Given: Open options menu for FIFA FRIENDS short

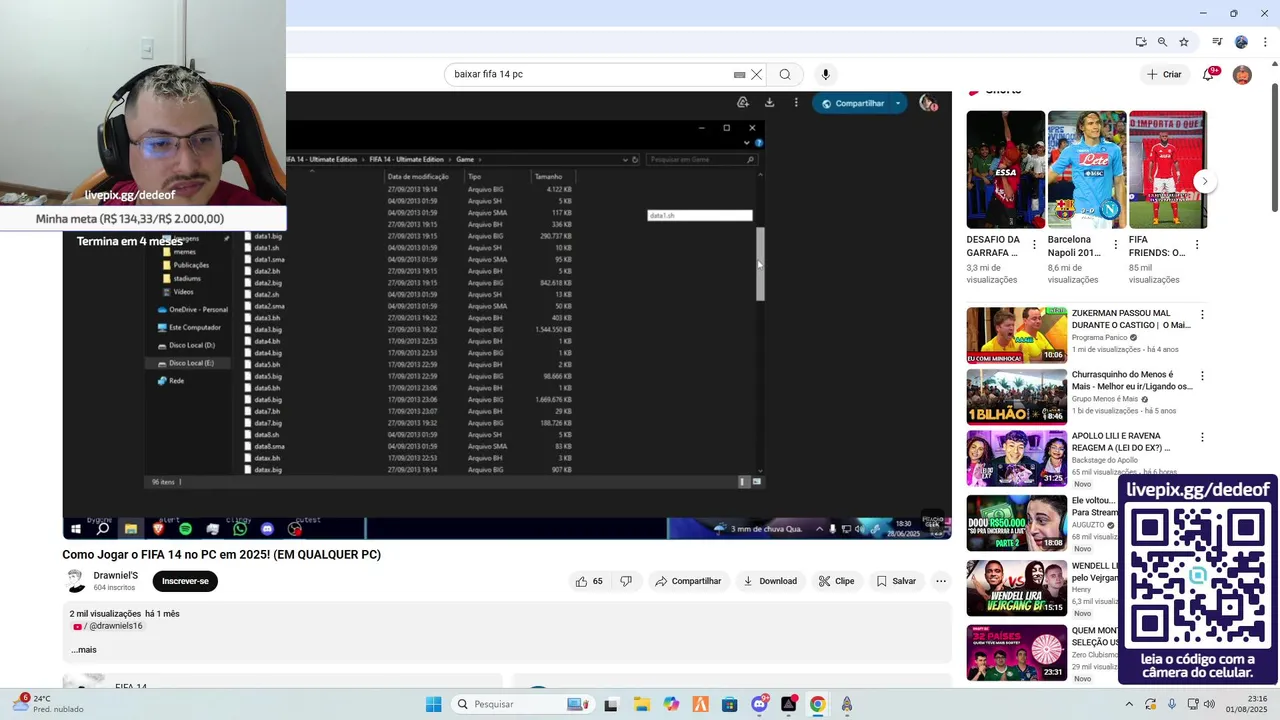Looking at the screenshot, I should (1197, 245).
